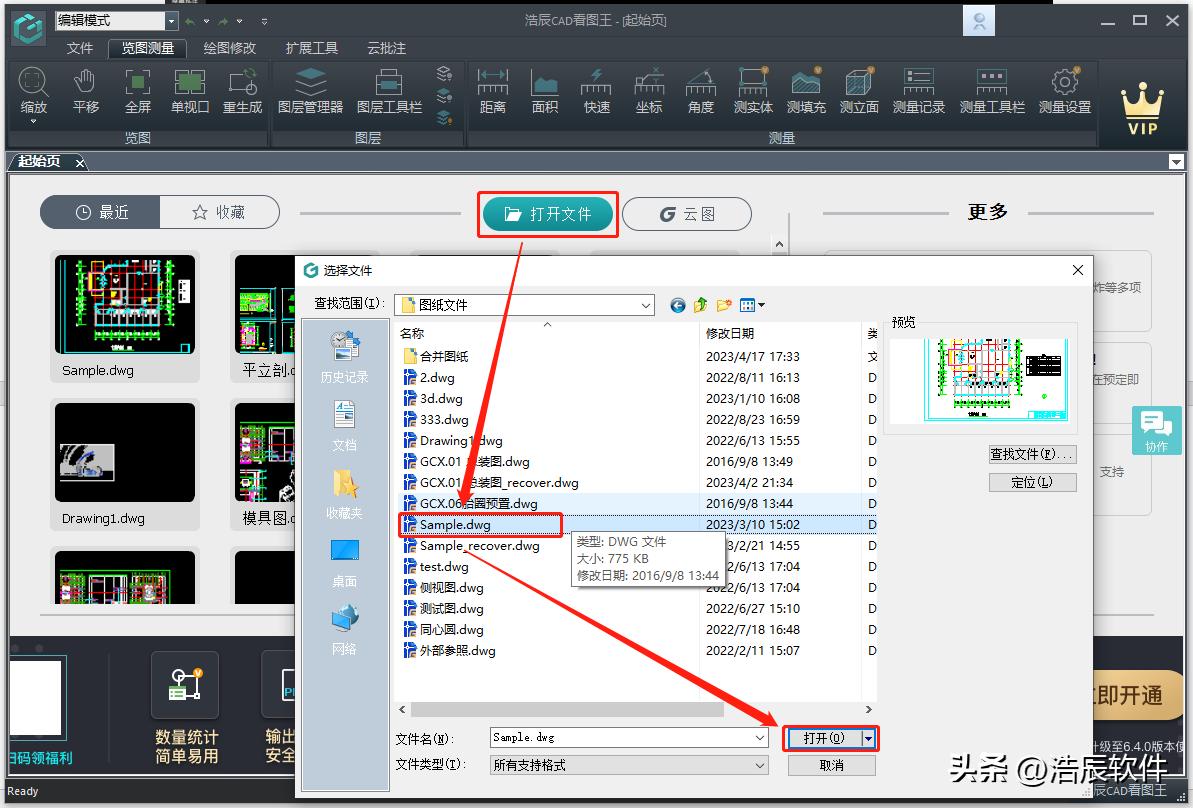The image size is (1193, 808).
Task: Select the 面积 area measure tool
Action: point(545,90)
